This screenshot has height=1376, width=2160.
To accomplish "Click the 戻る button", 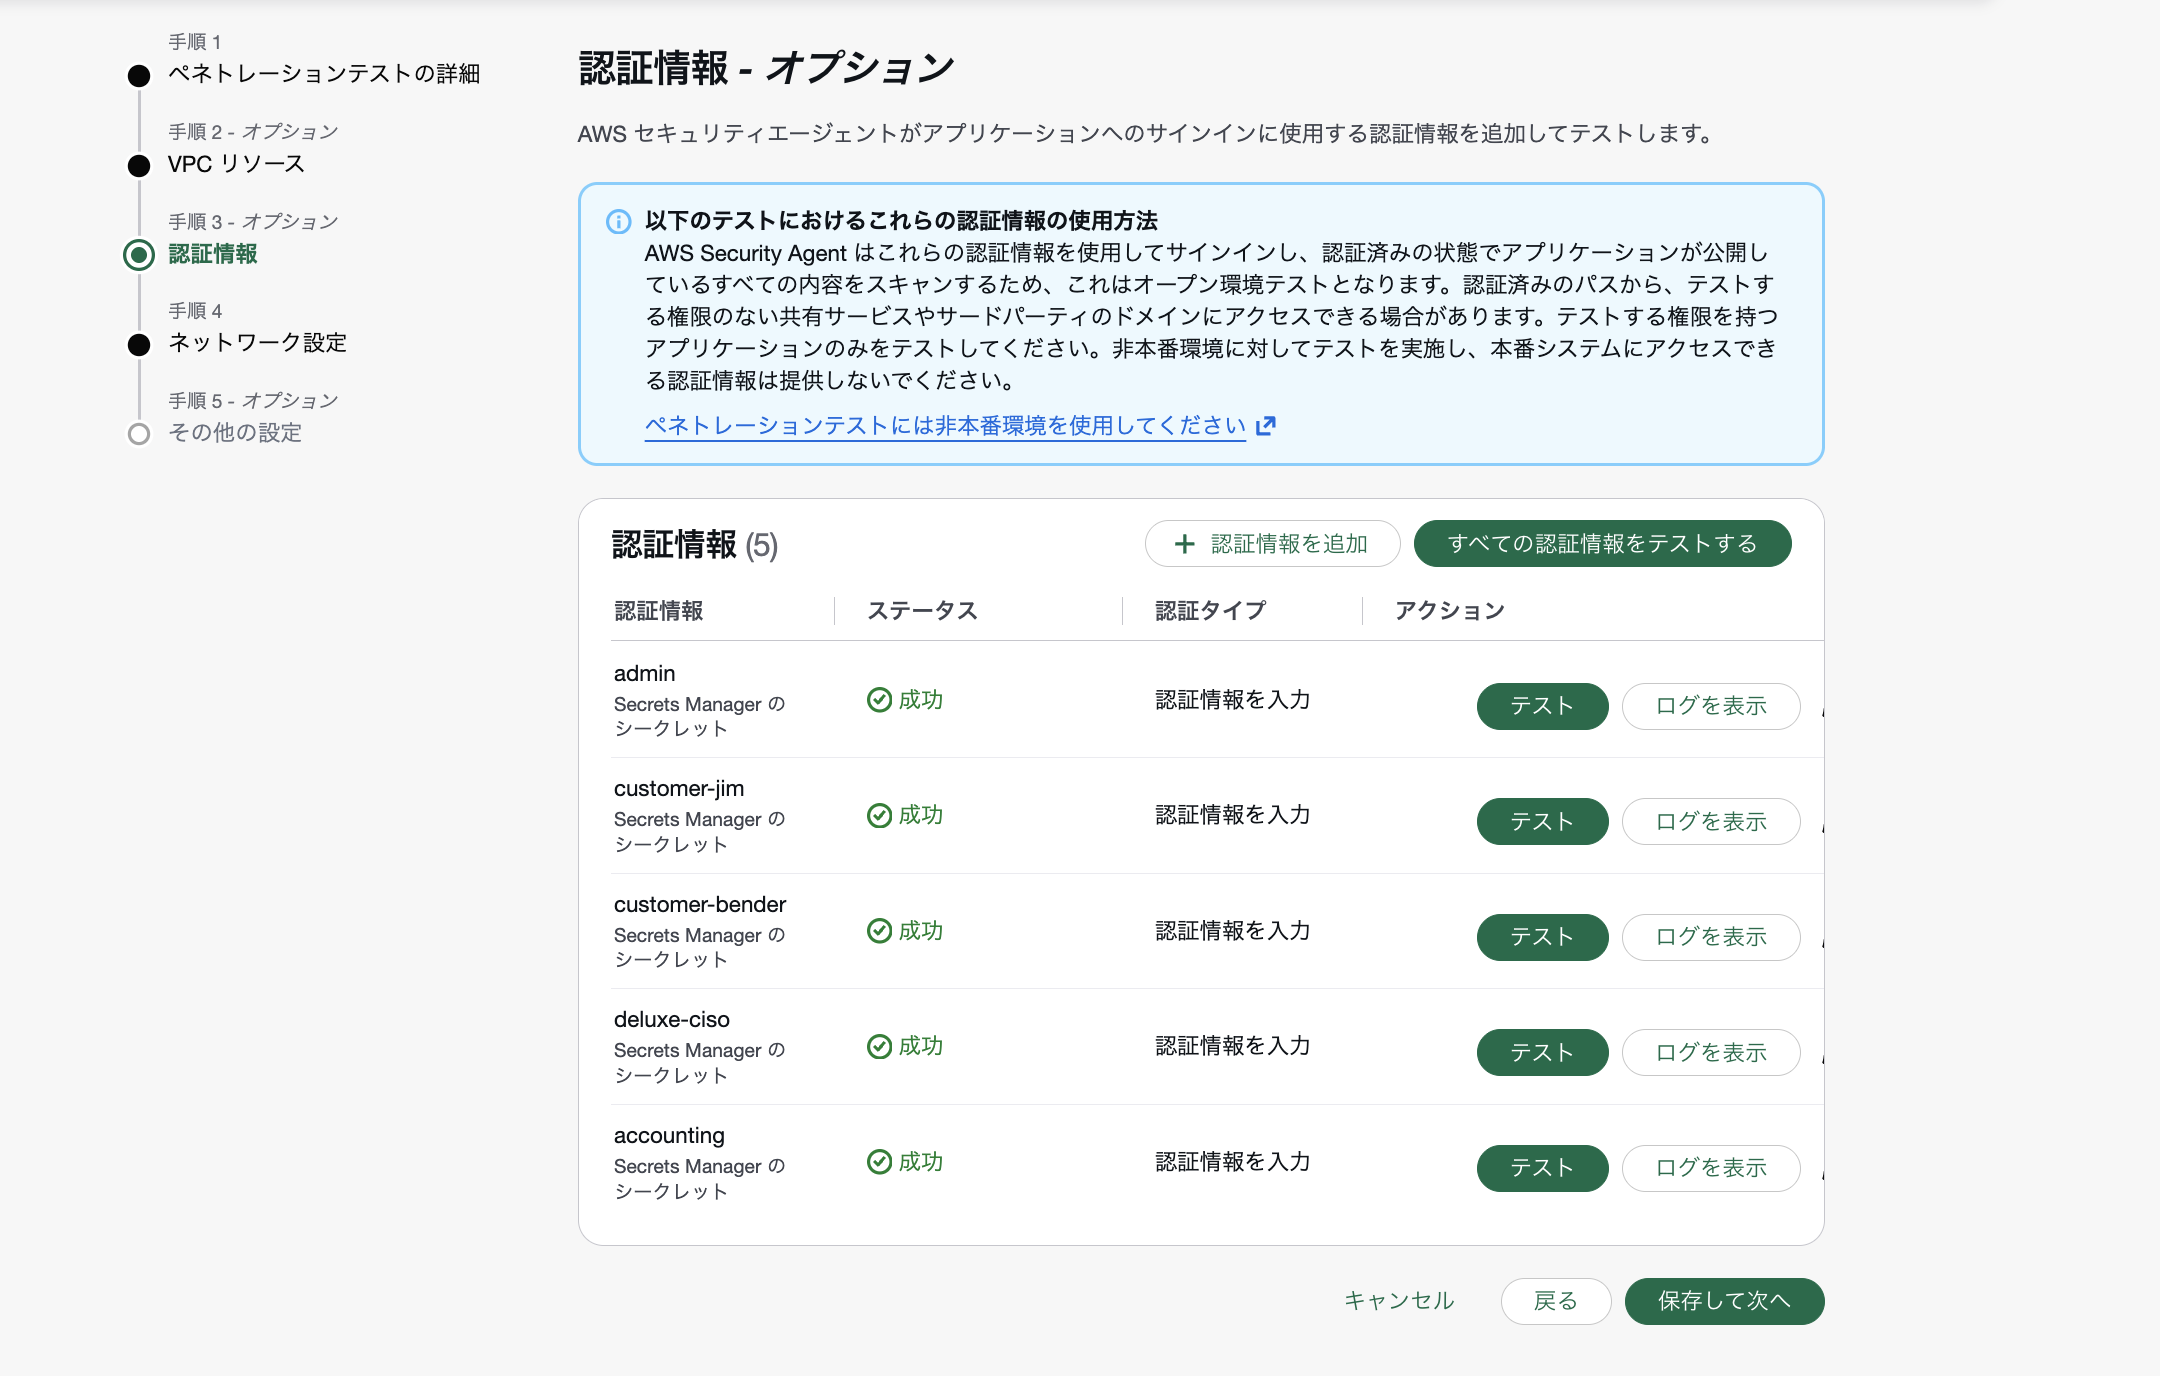I will tap(1556, 1301).
